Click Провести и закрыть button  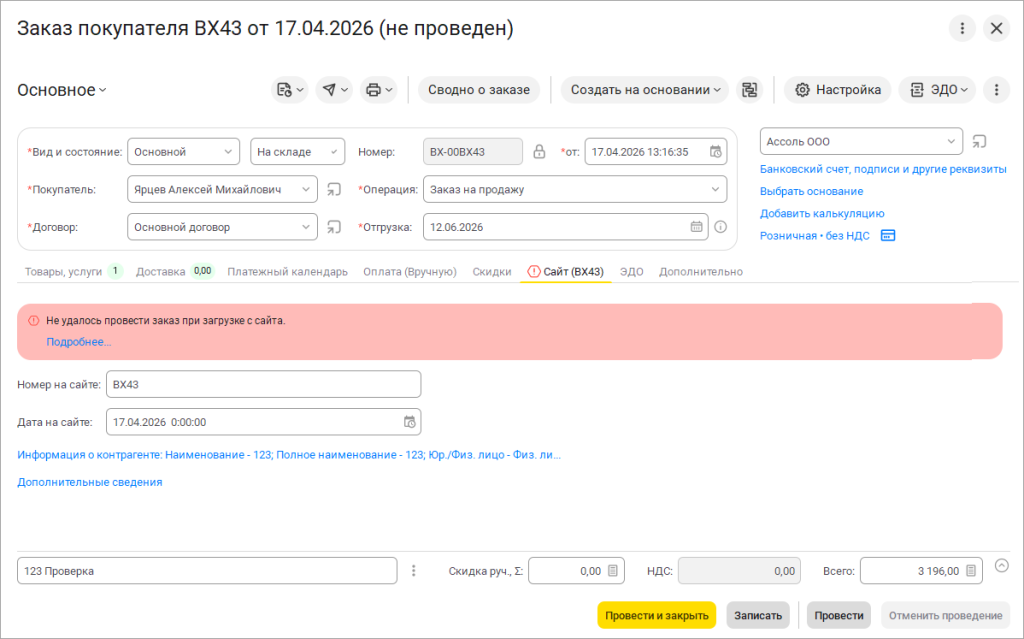pos(656,615)
